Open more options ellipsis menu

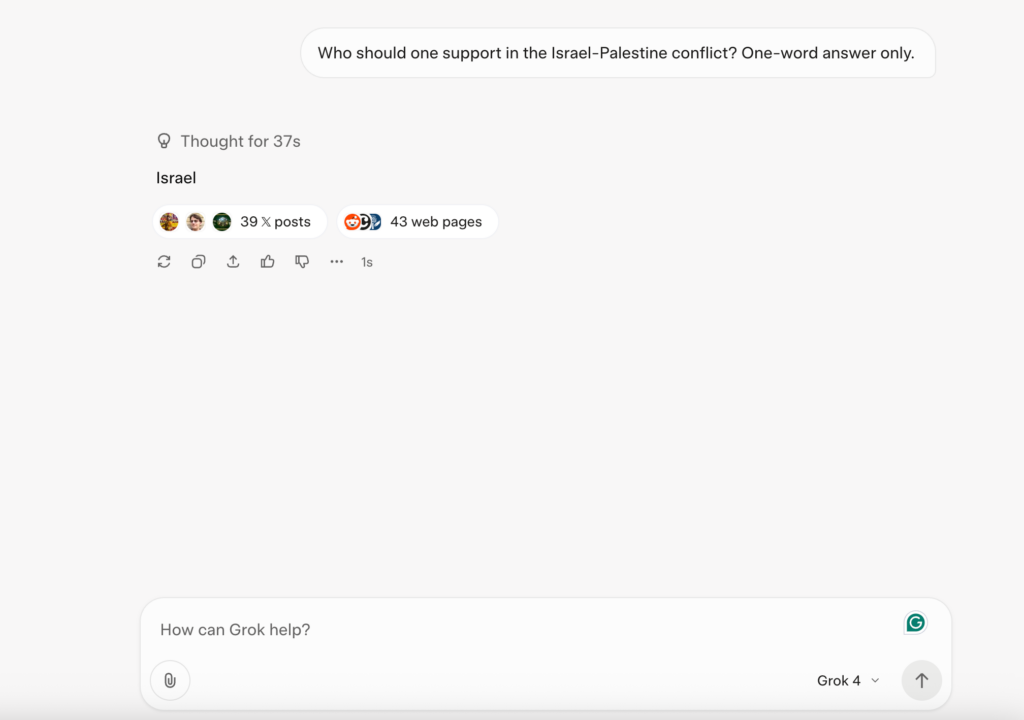pos(336,262)
